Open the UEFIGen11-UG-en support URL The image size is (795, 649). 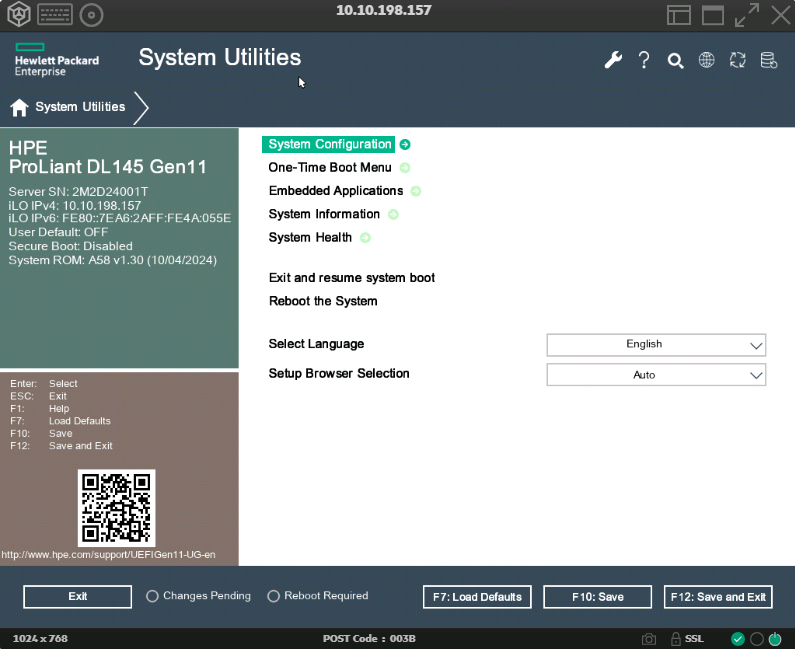point(109,555)
